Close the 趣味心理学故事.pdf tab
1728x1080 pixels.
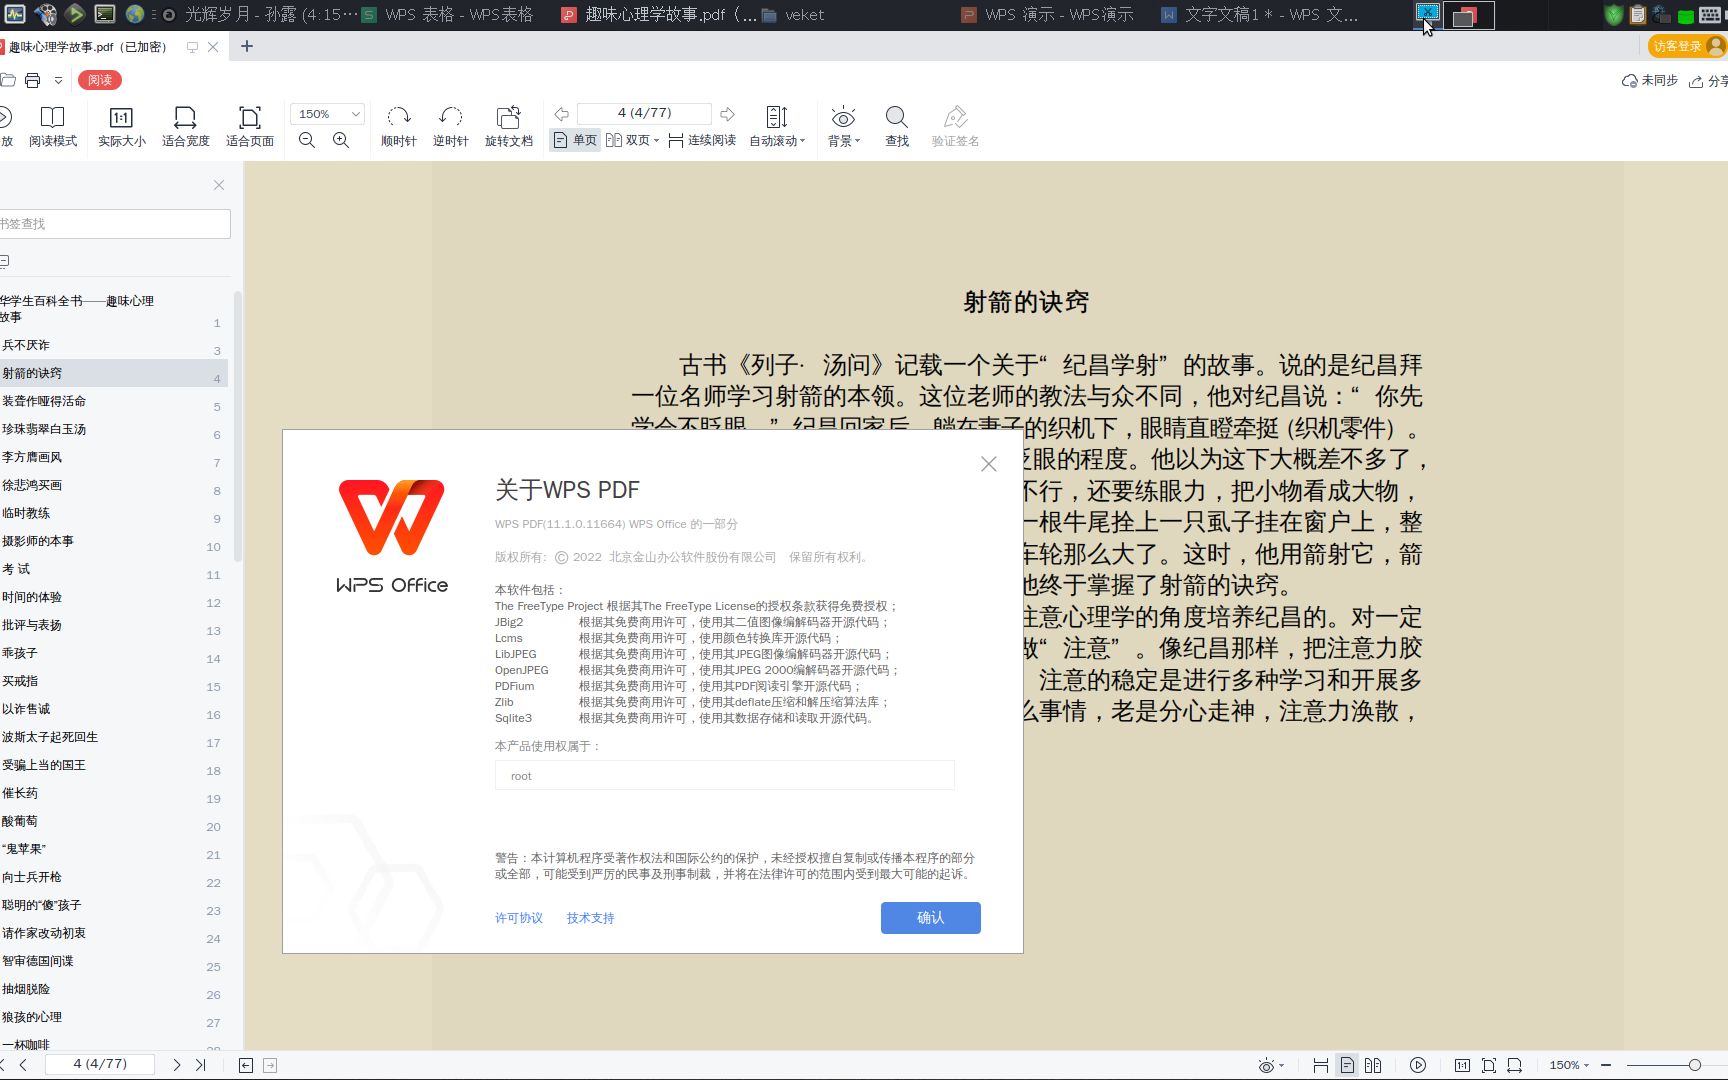213,47
